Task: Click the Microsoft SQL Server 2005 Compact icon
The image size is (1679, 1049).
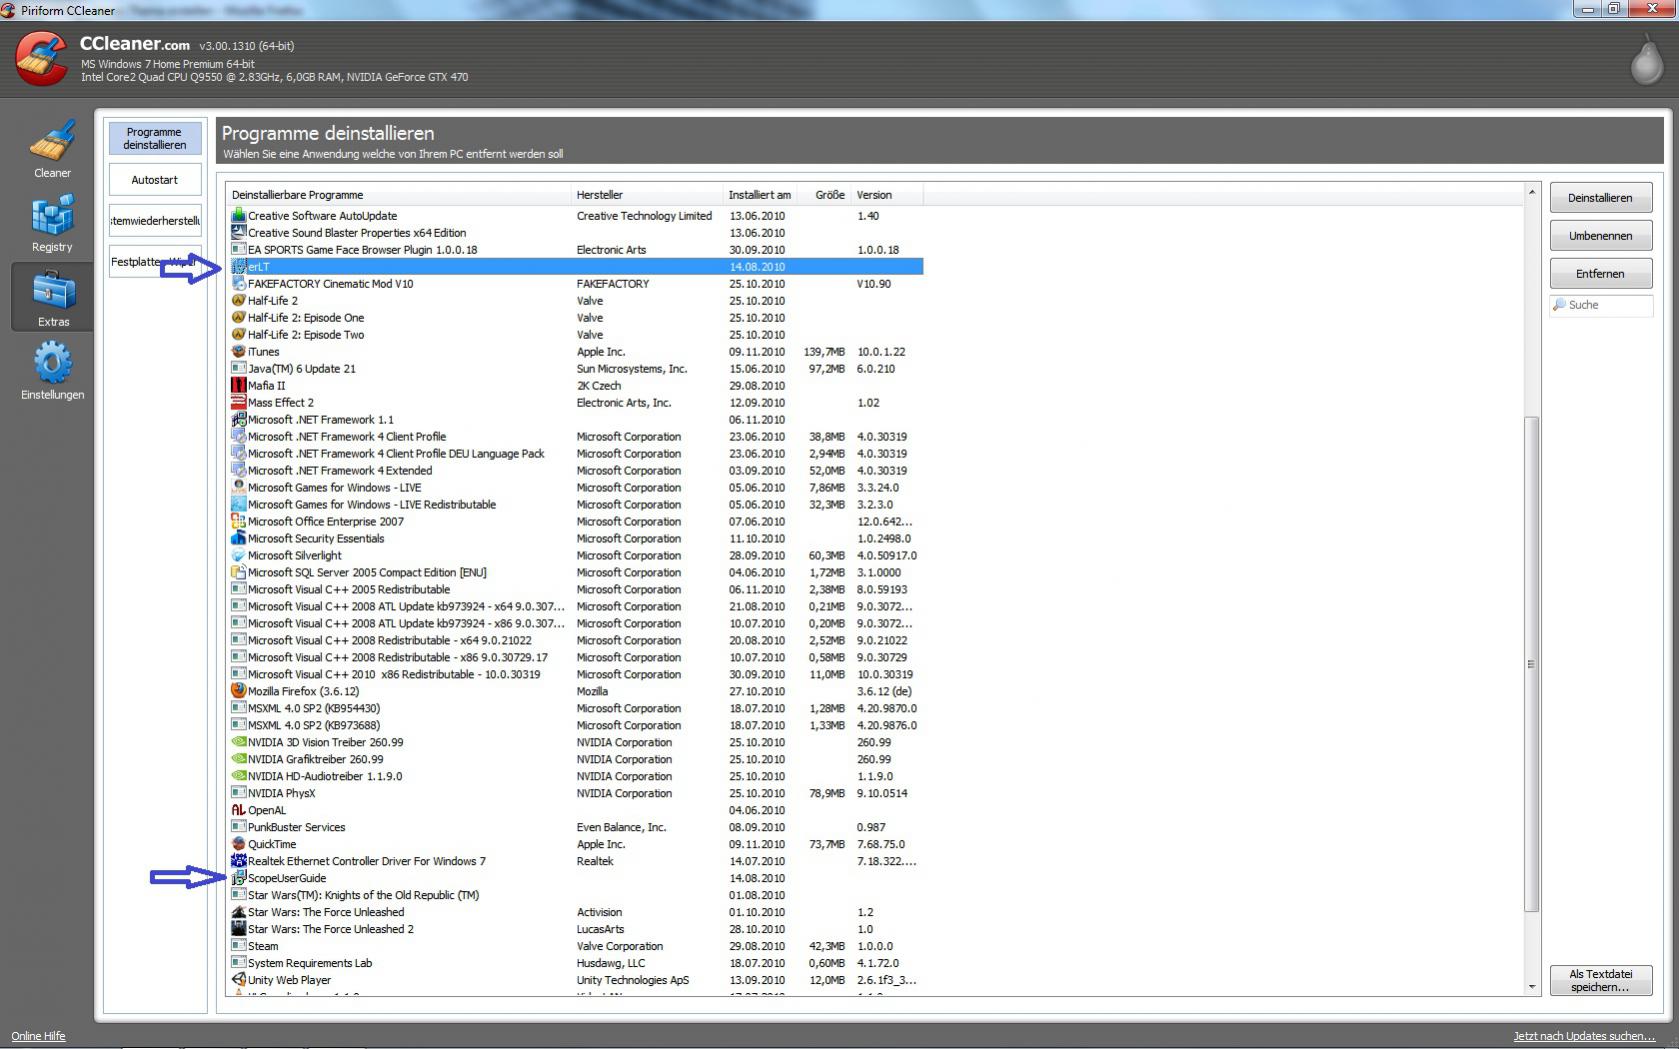Action: pos(238,573)
